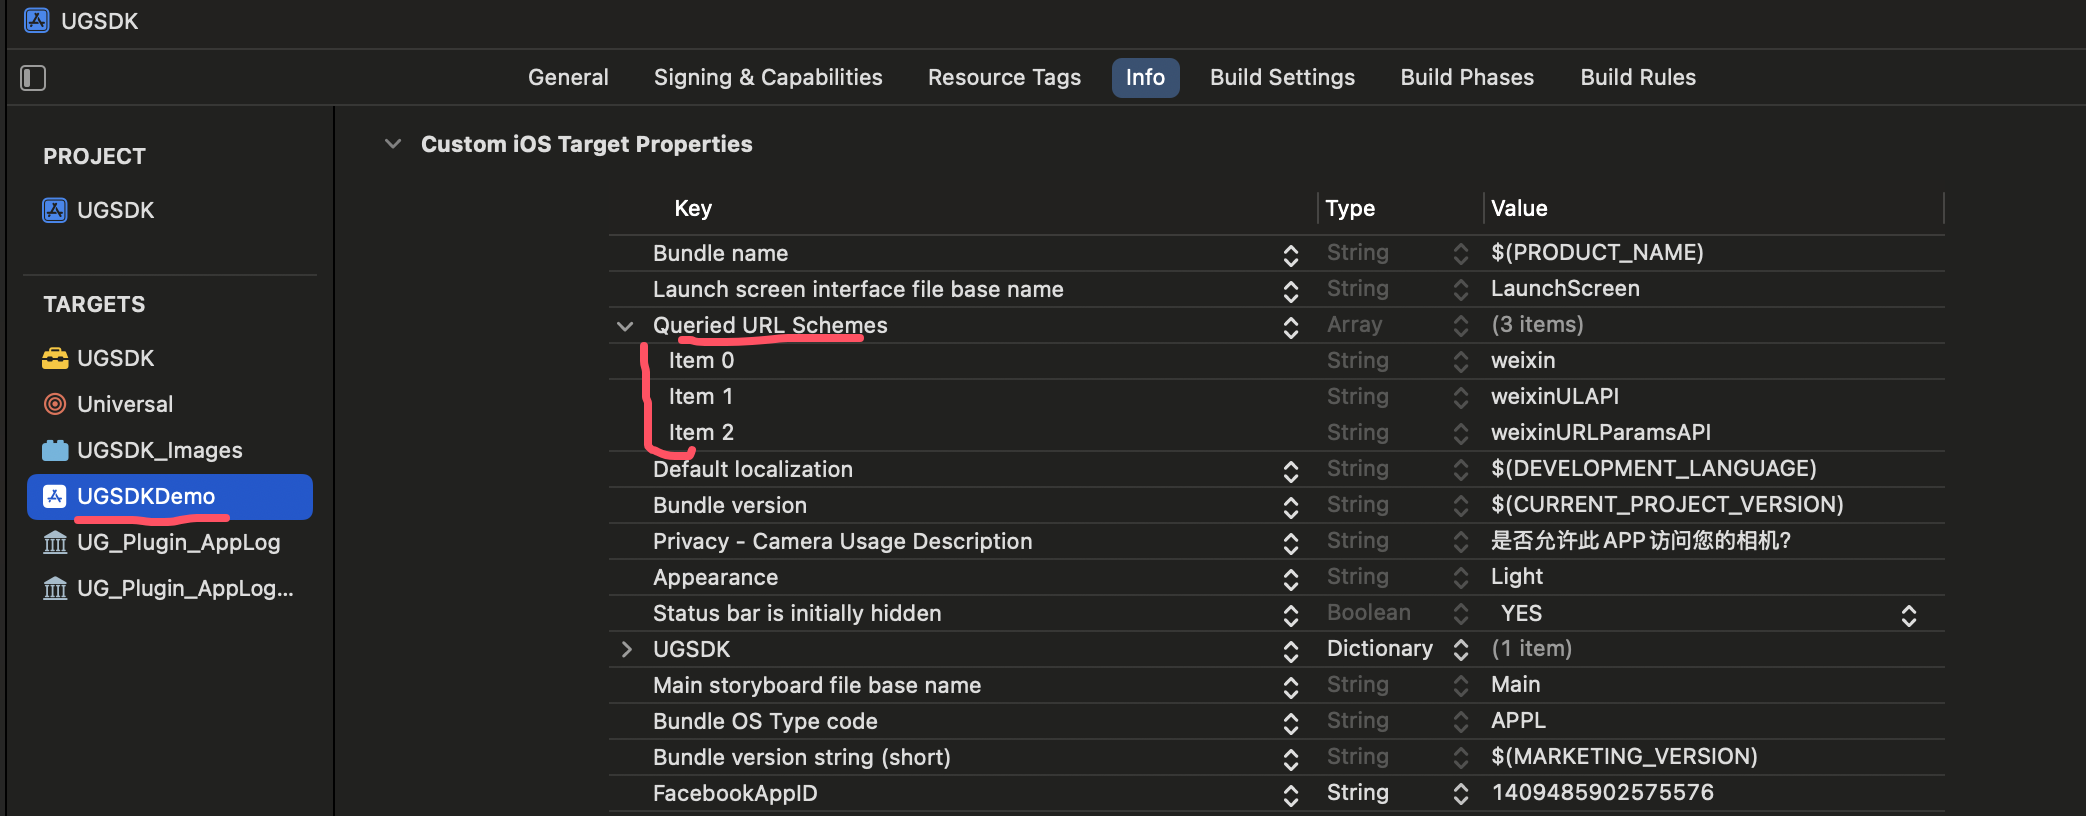Image resolution: width=2086 pixels, height=816 pixels.
Task: Open key stepper for Status bar is initially hidden
Action: (1291, 615)
